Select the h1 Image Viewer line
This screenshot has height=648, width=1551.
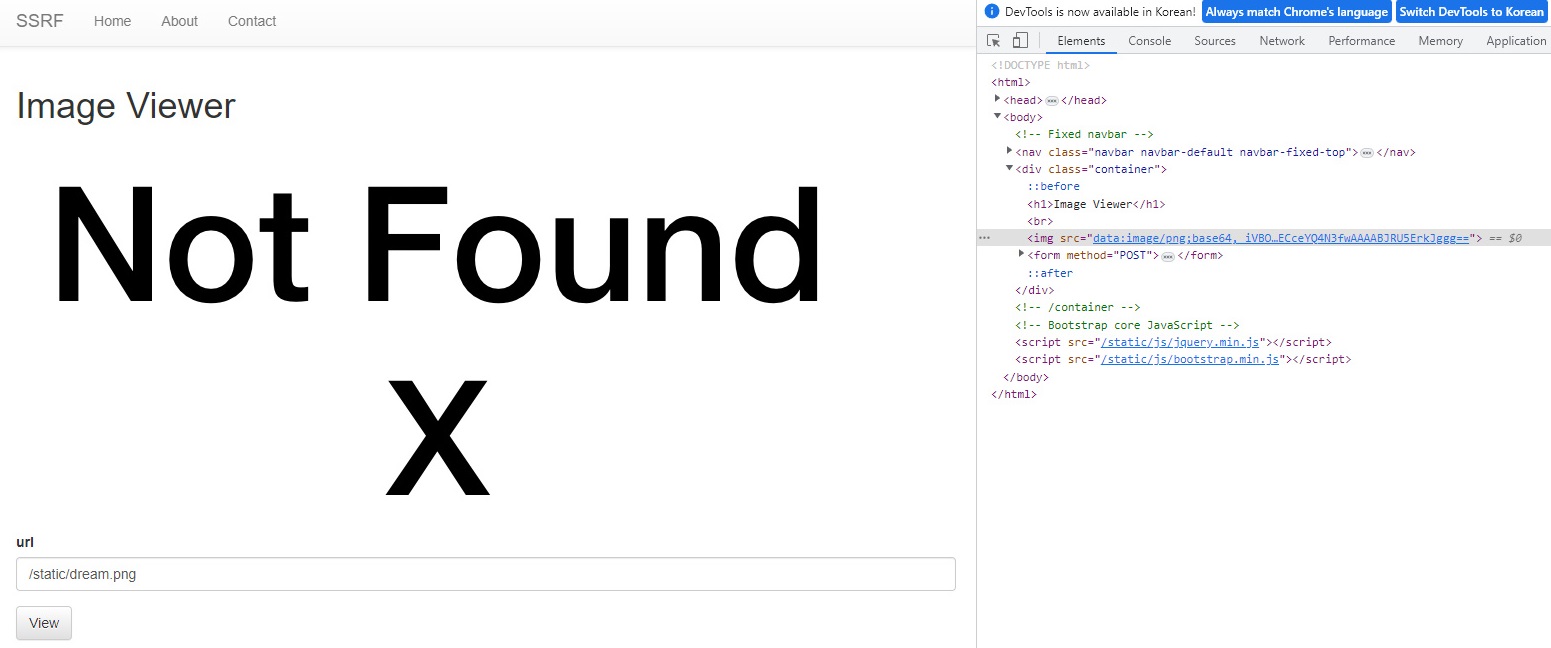coord(1096,204)
